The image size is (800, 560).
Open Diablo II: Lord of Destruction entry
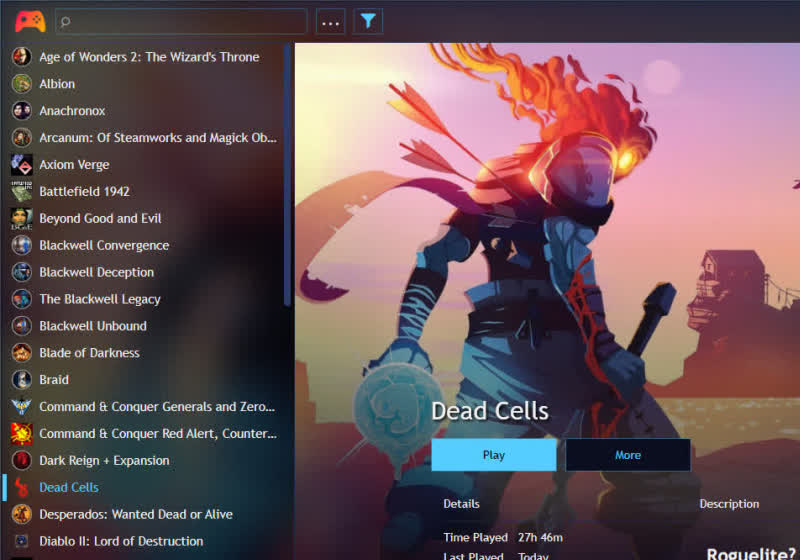point(121,541)
